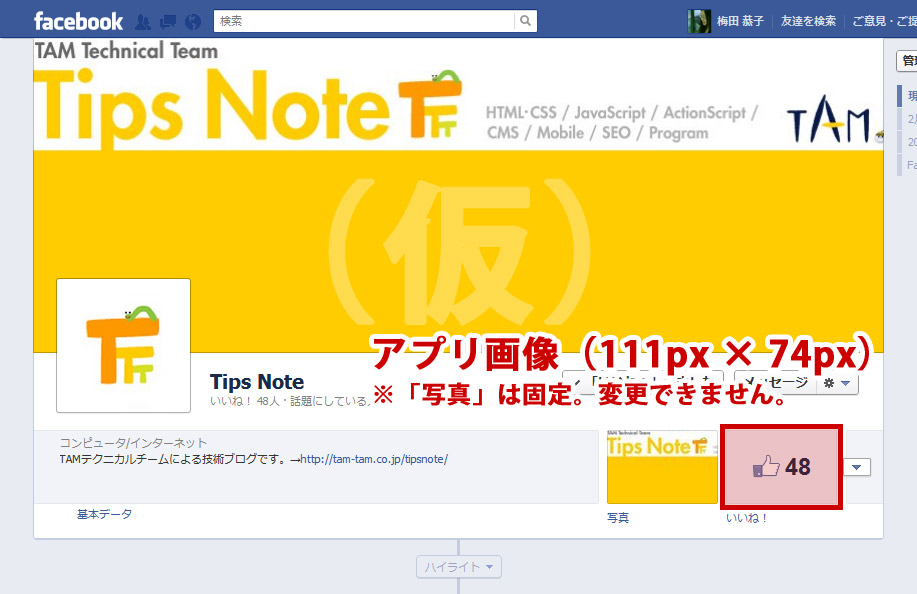Click the Tips Note page title
Image resolution: width=917 pixels, height=594 pixels.
pyautogui.click(x=257, y=382)
